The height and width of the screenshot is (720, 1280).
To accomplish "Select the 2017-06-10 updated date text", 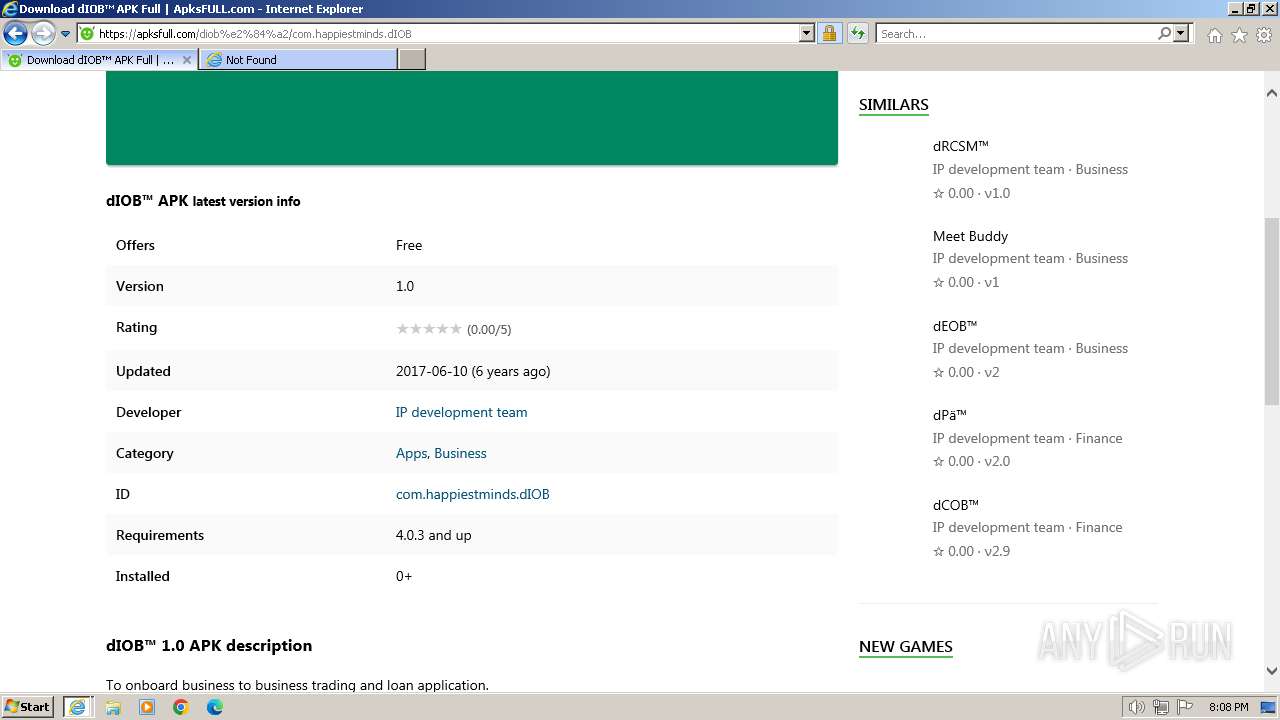I will coord(473,371).
